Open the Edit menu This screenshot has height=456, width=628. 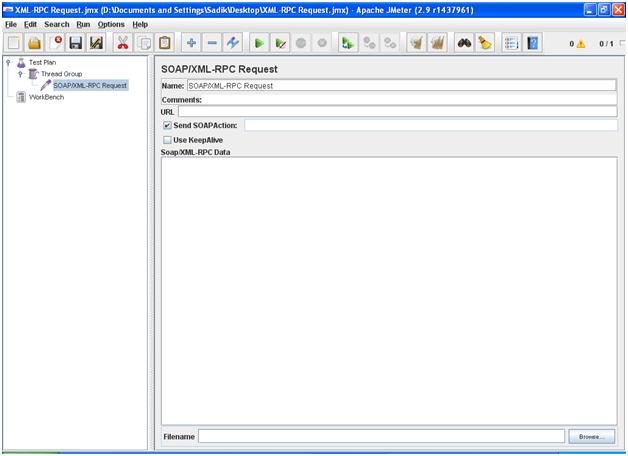[30, 24]
